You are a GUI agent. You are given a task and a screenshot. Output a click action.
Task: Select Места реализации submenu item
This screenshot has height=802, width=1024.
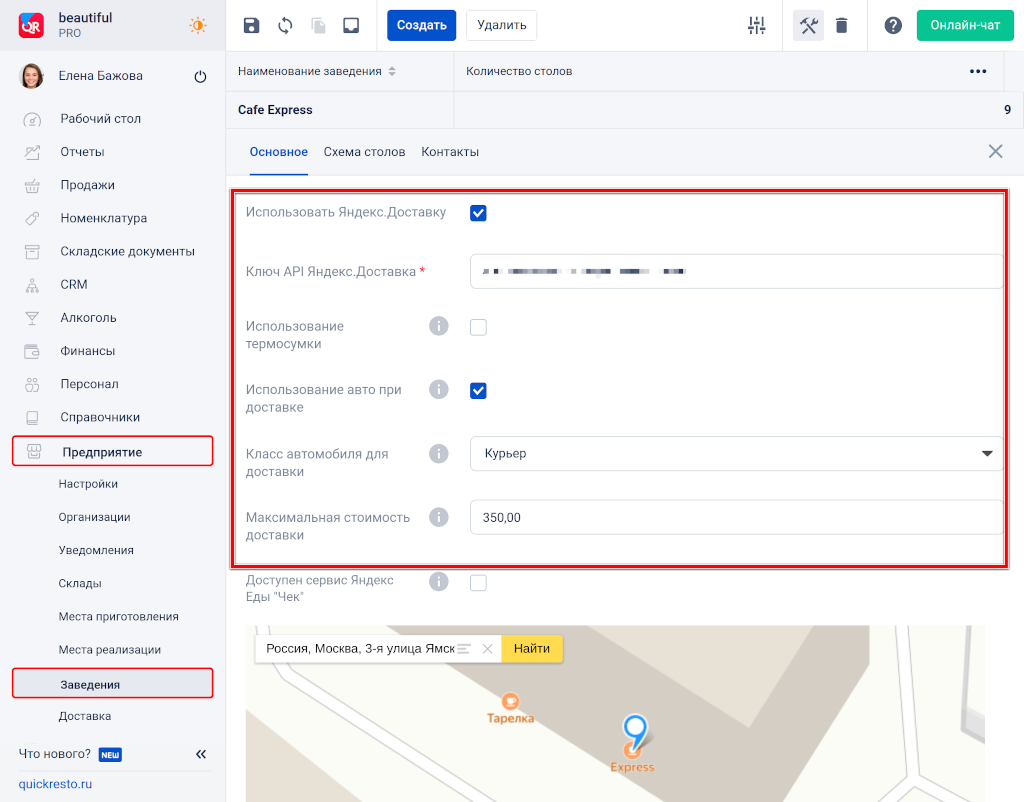[x=110, y=650]
